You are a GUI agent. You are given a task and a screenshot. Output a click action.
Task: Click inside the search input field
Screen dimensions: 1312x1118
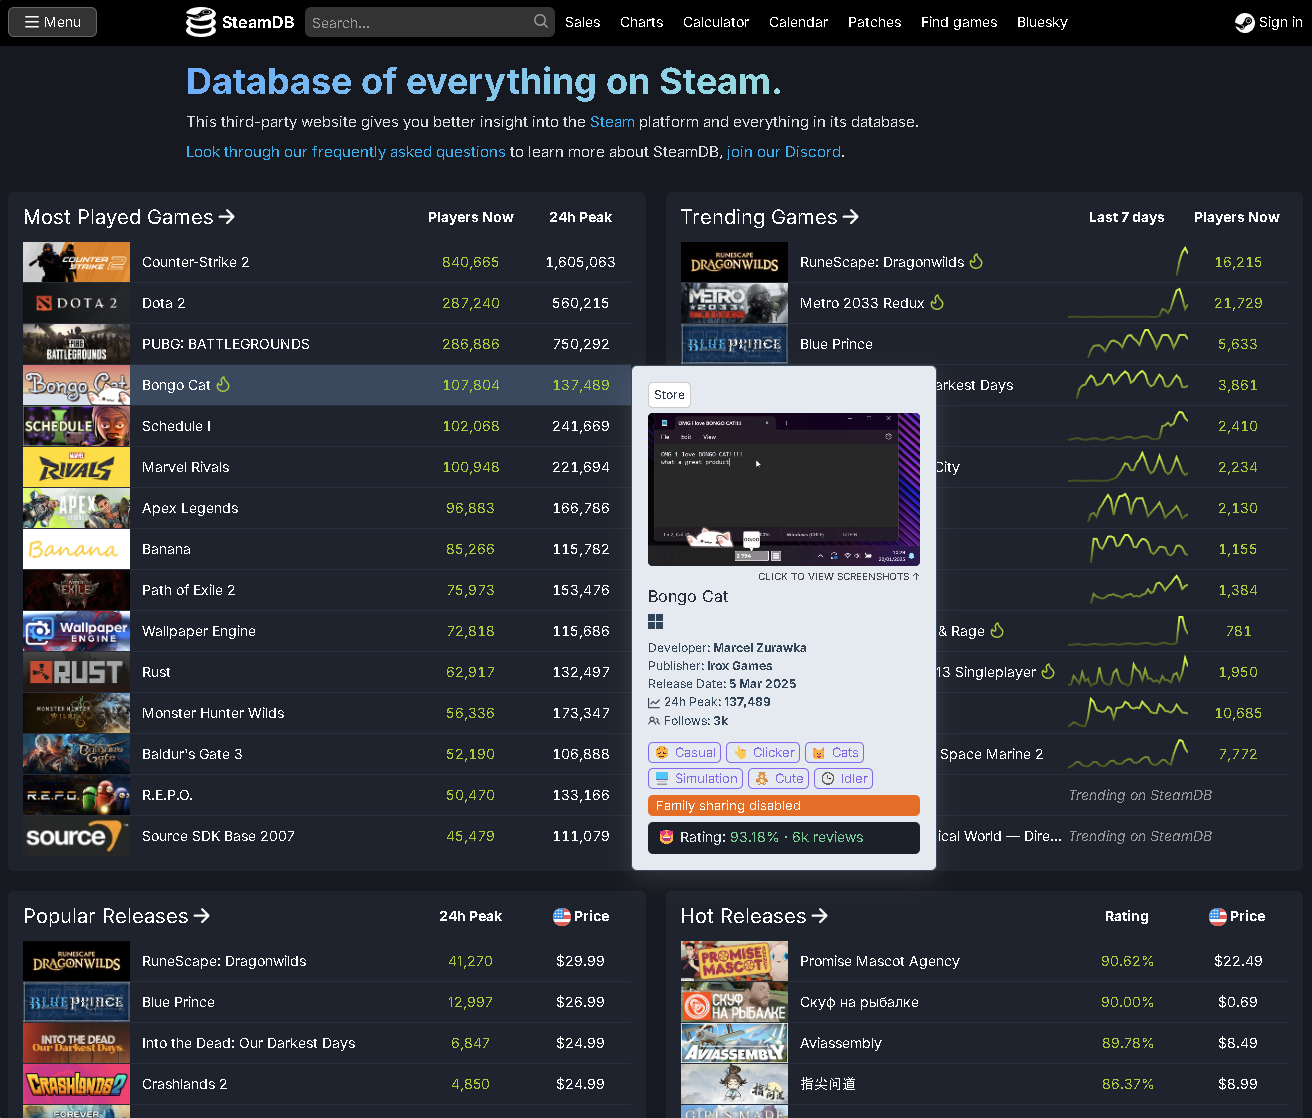[420, 21]
